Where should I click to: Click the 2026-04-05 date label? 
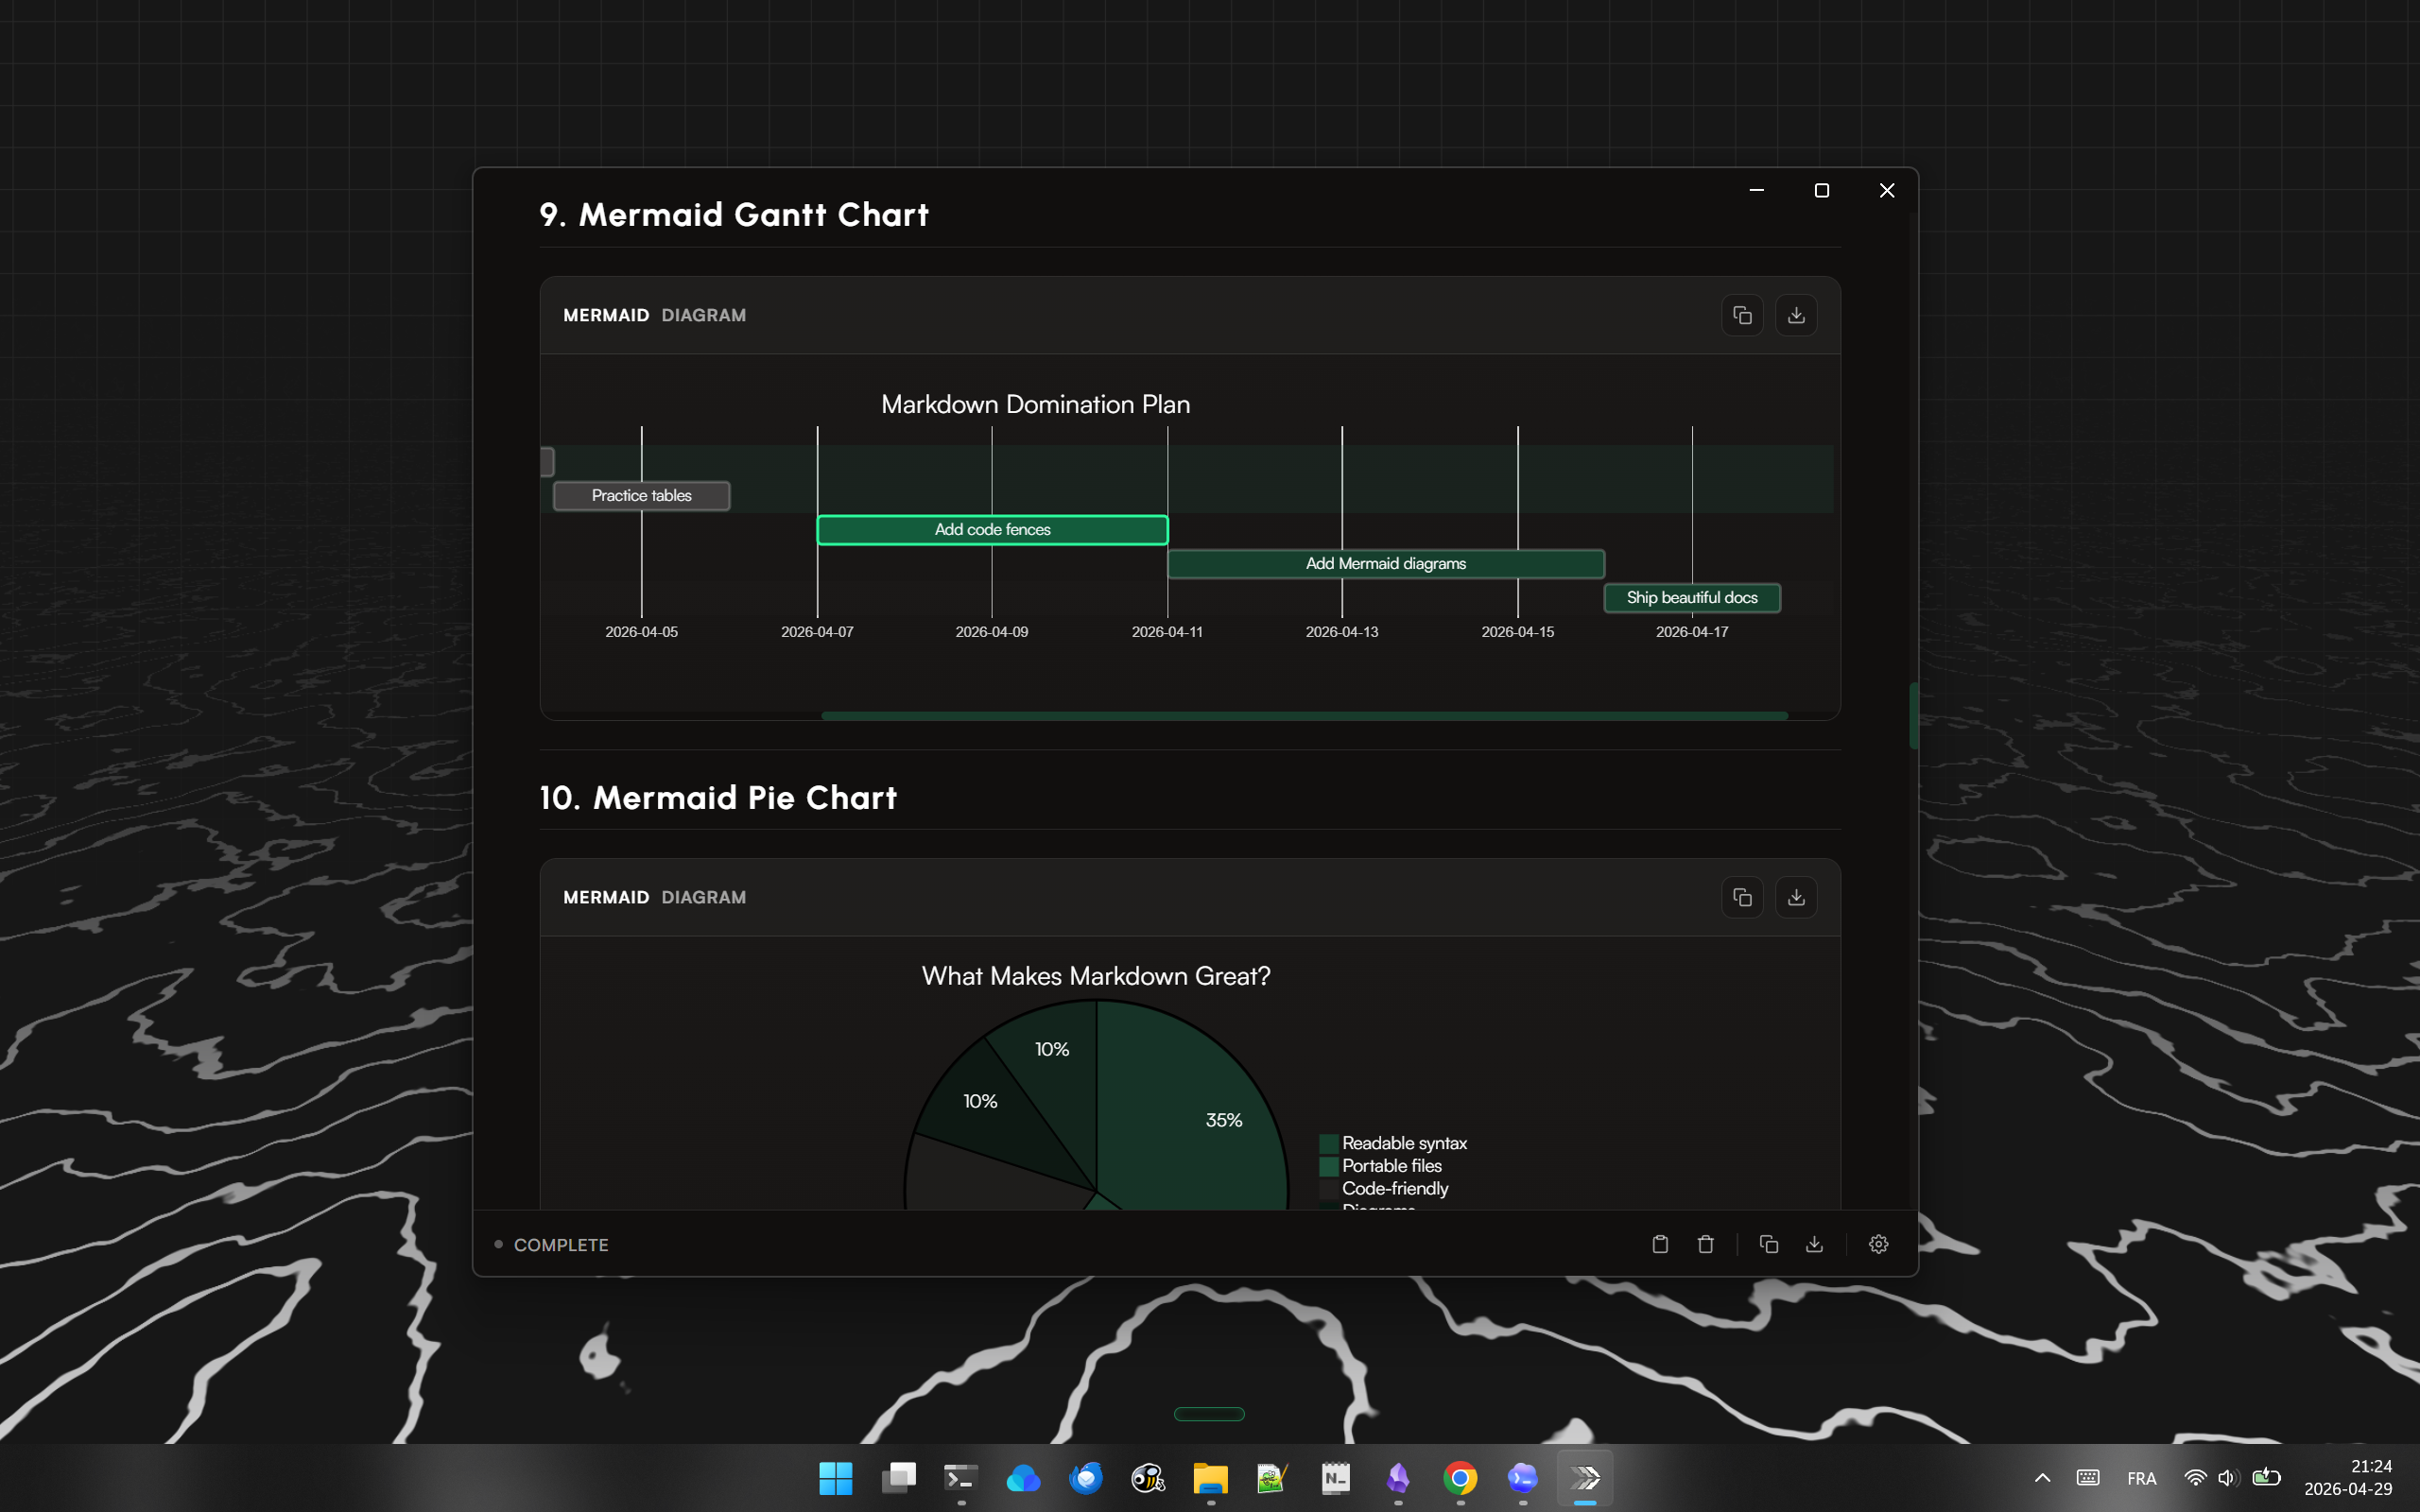pyautogui.click(x=641, y=632)
